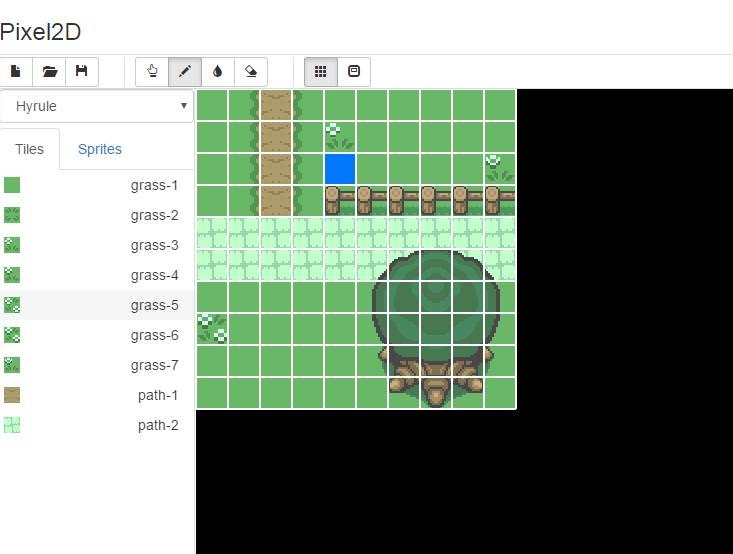Create a new map file
733x554 pixels.
tap(16, 72)
